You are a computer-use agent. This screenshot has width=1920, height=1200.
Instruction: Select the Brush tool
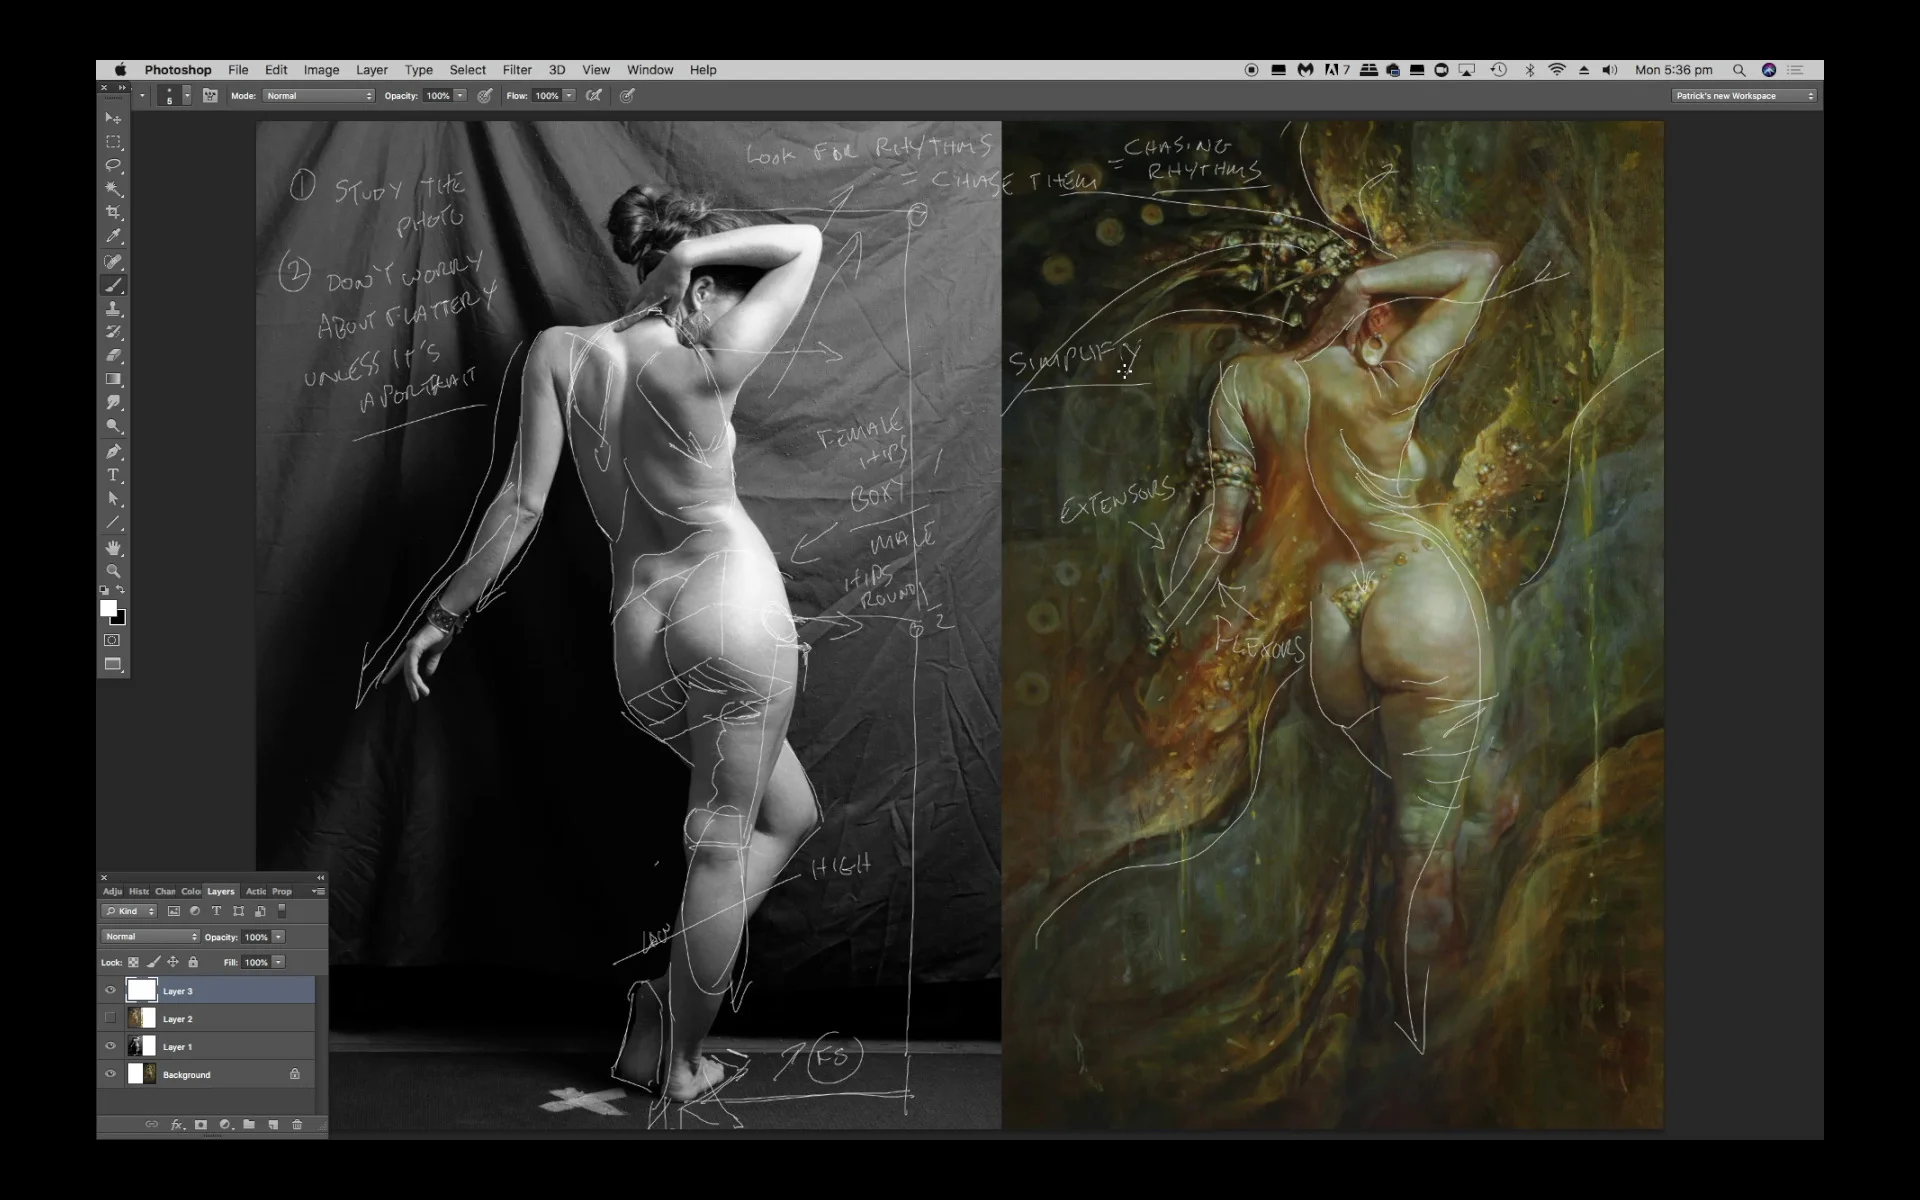(113, 285)
